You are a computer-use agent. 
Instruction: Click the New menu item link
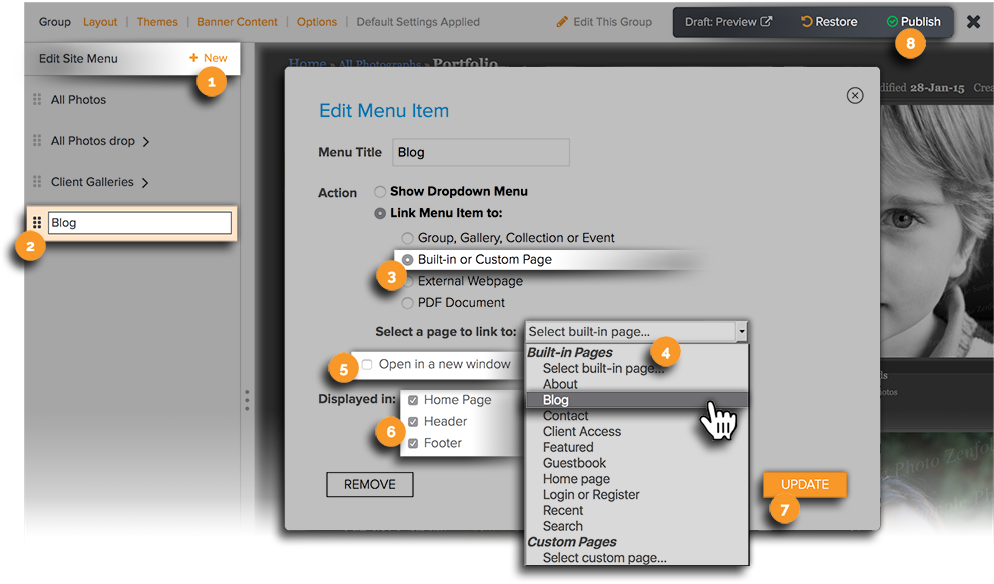pyautogui.click(x=209, y=58)
